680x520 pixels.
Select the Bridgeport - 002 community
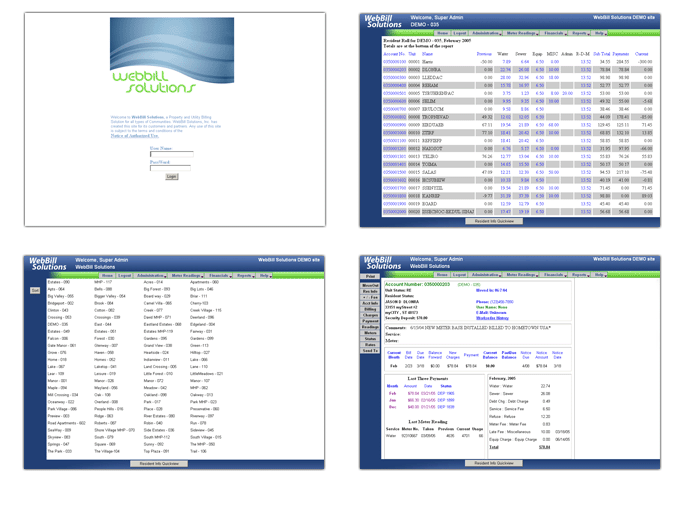(x=61, y=303)
